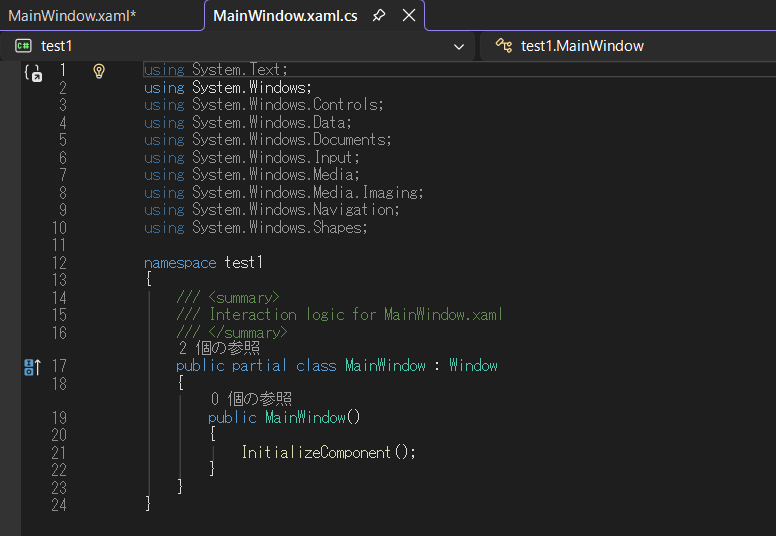The height and width of the screenshot is (536, 776).
Task: Close the MainWindow.xaml.cs tab
Action: (x=408, y=16)
